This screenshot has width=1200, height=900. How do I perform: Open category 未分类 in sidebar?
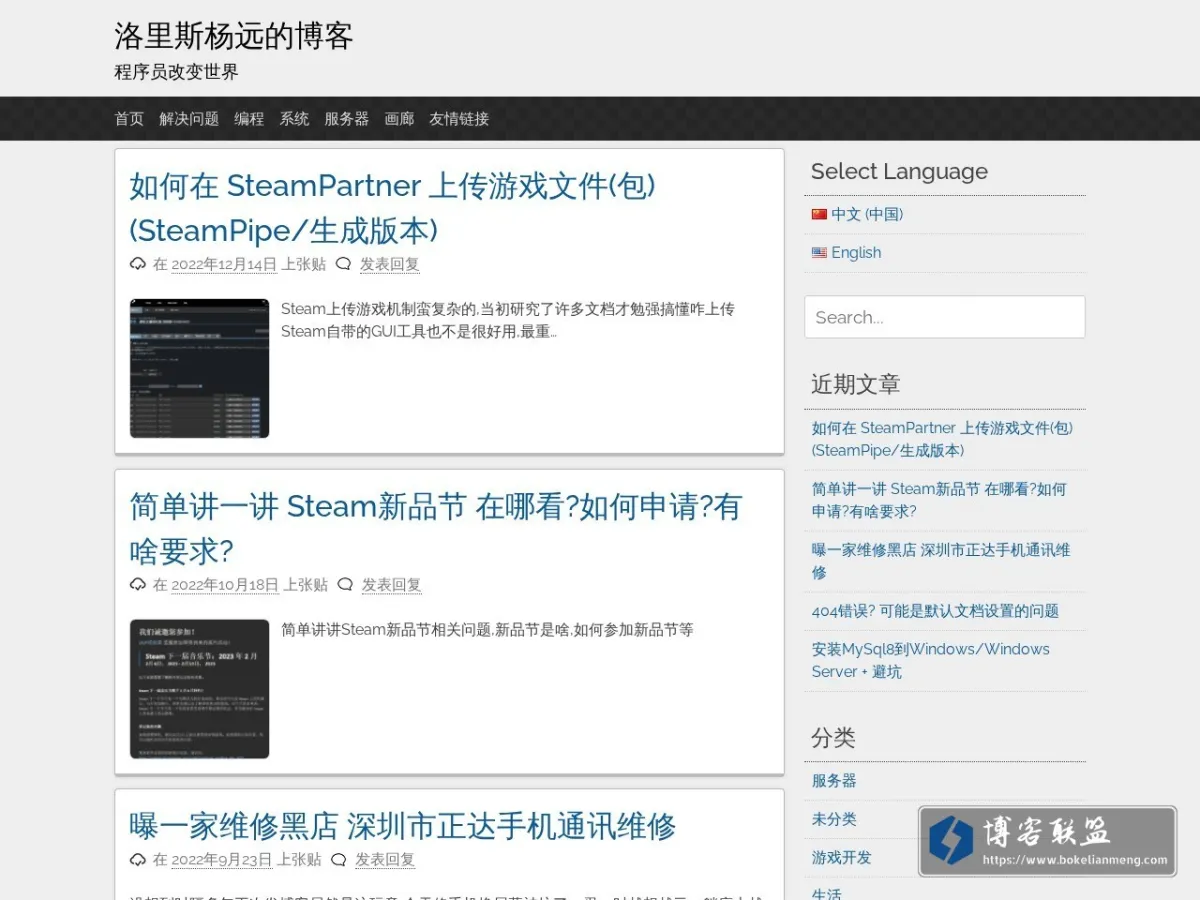(834, 819)
